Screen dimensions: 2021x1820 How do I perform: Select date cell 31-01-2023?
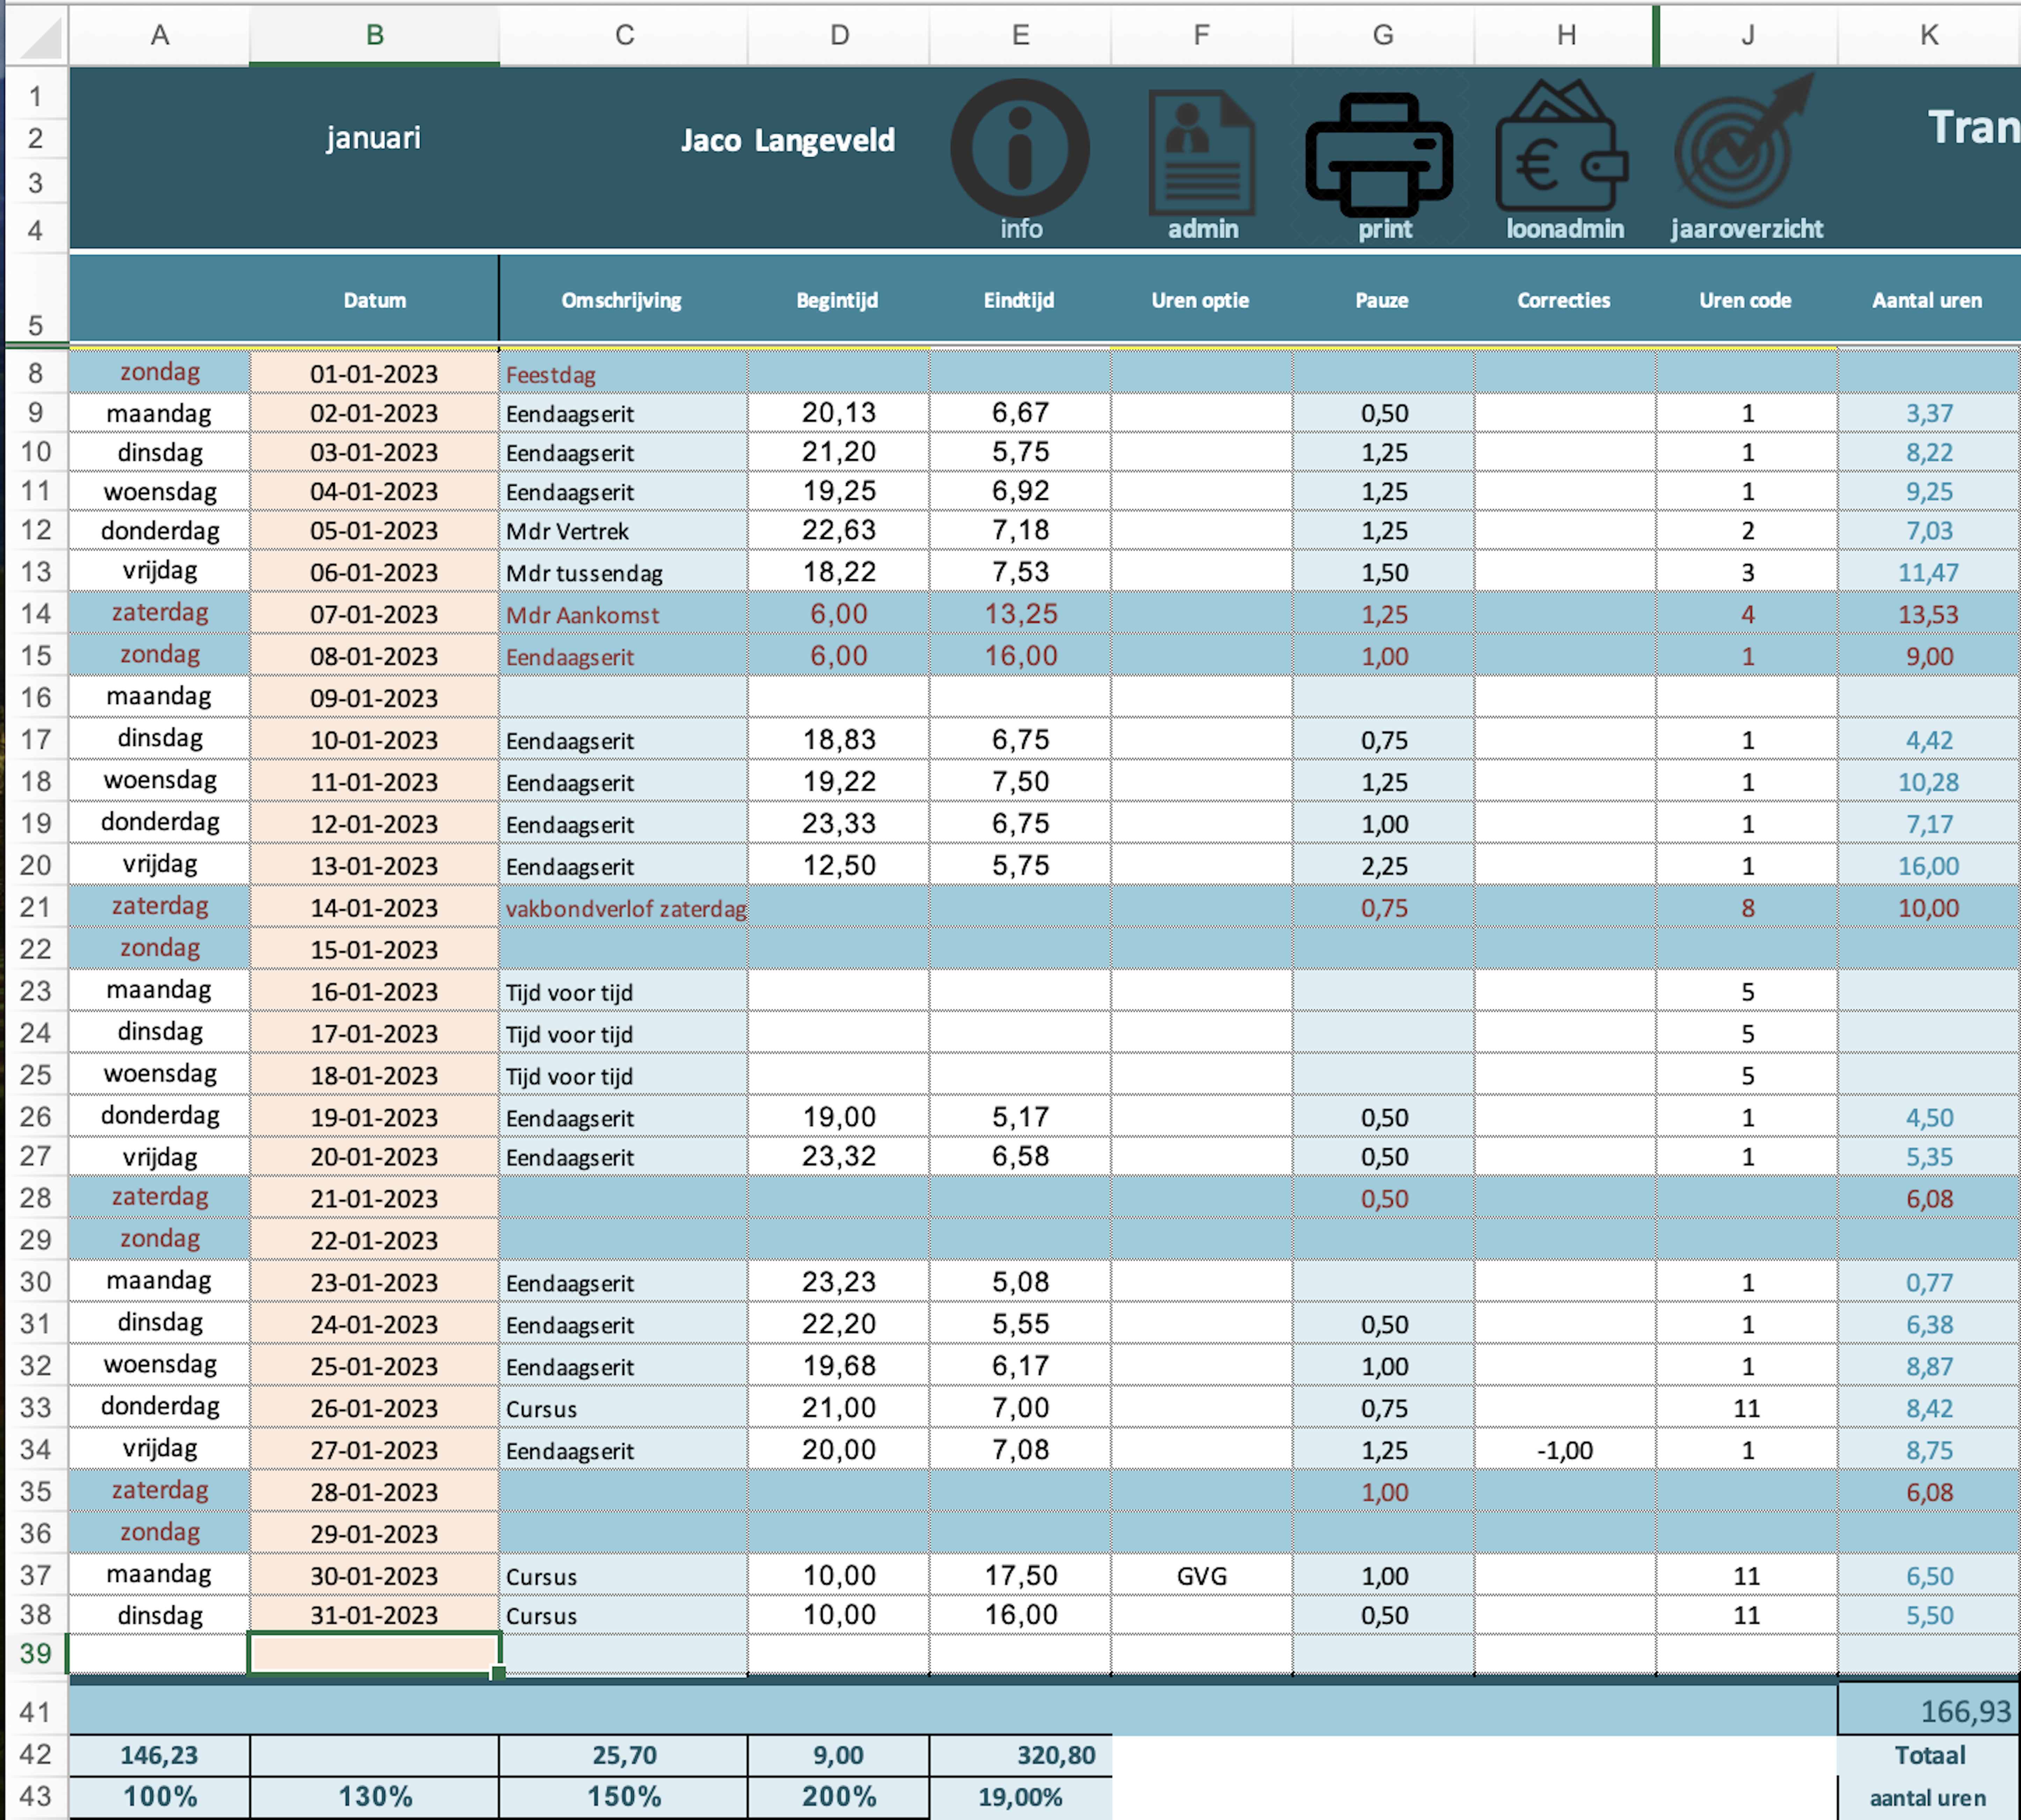374,1615
